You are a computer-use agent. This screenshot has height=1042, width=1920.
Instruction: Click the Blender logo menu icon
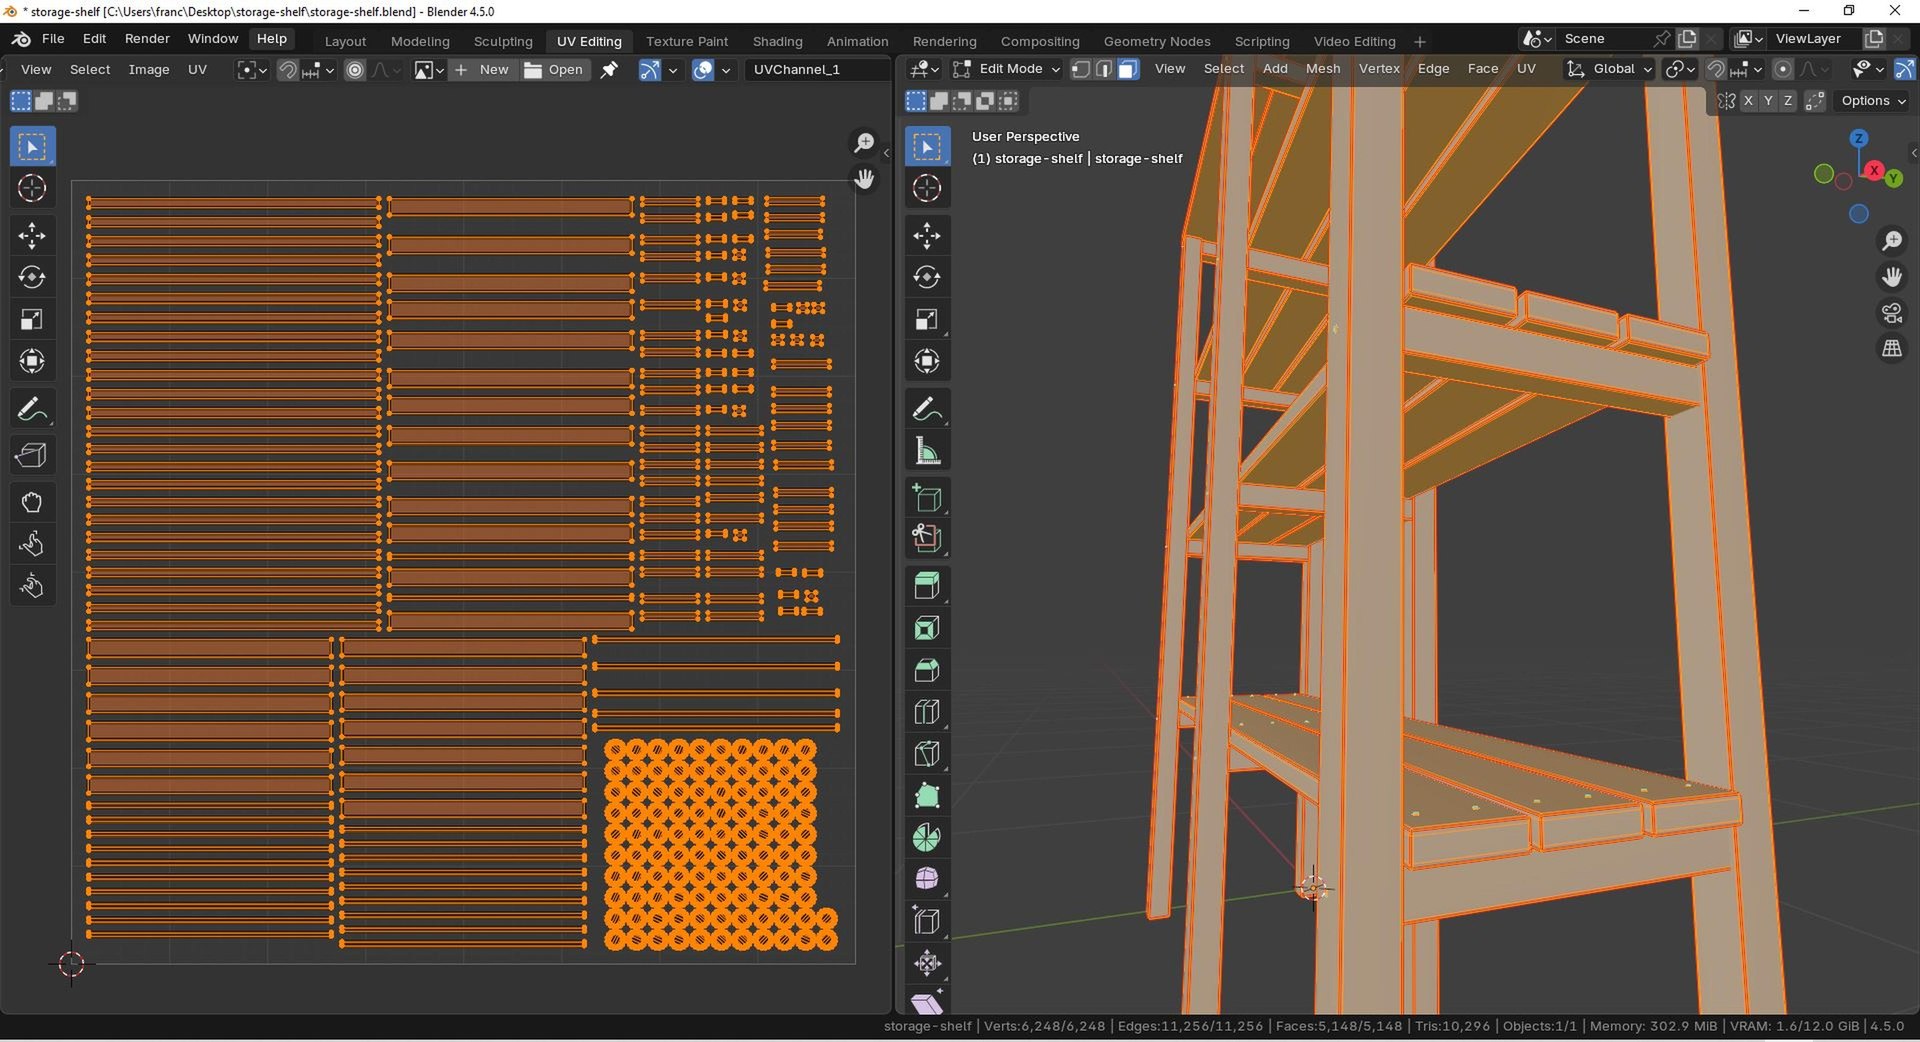tap(21, 39)
